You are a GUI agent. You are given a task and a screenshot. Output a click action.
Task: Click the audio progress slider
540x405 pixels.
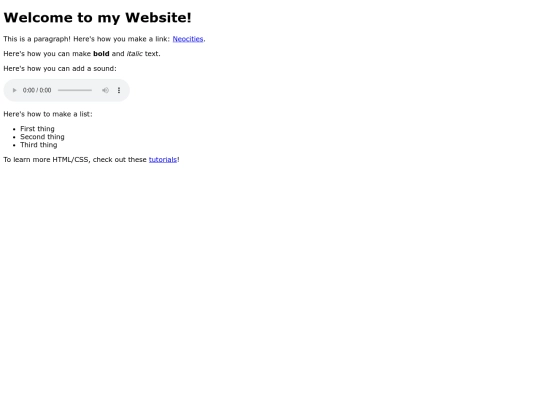(x=75, y=90)
